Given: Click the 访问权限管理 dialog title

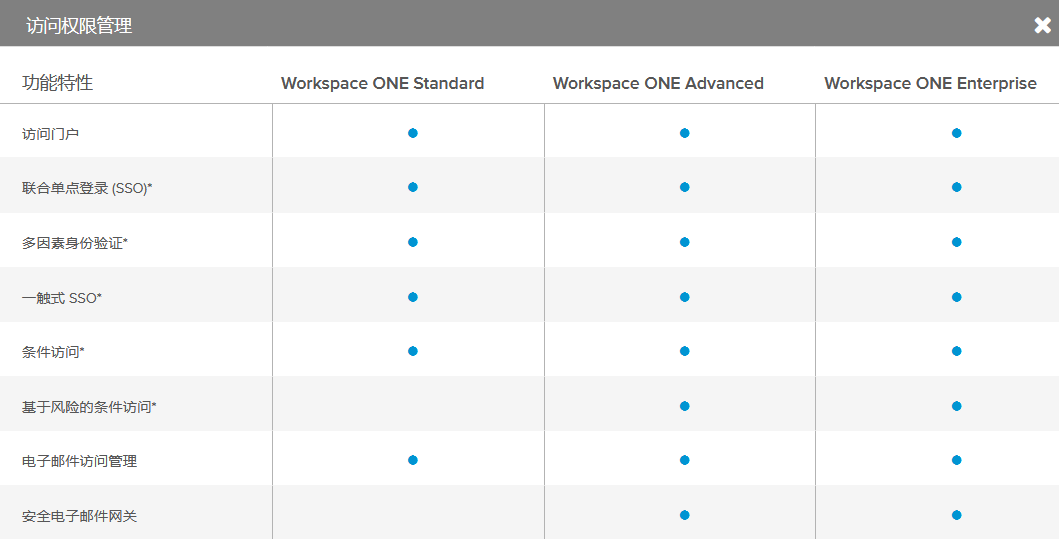Looking at the screenshot, I should point(79,26).
